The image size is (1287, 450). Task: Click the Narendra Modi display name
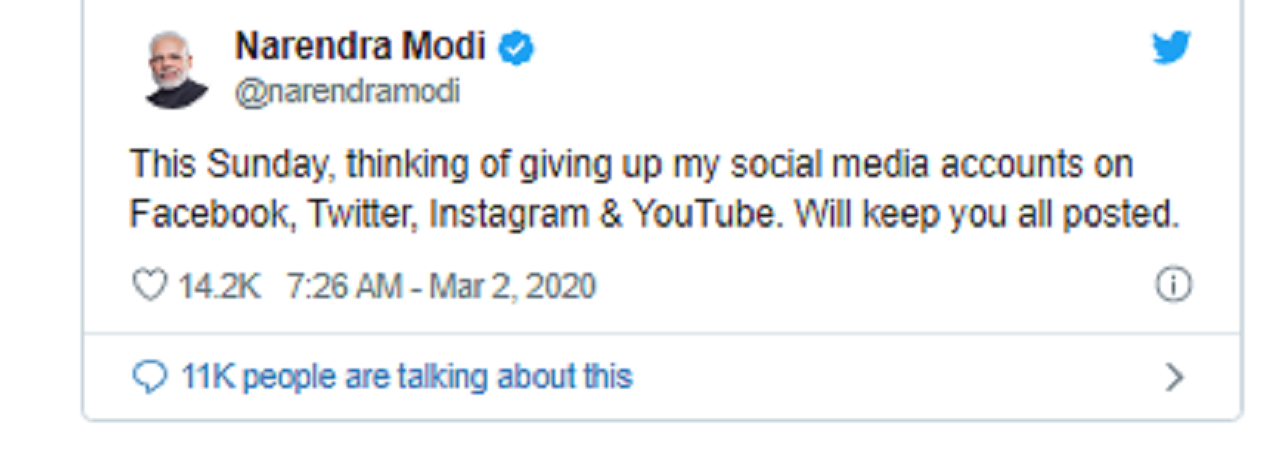360,46
